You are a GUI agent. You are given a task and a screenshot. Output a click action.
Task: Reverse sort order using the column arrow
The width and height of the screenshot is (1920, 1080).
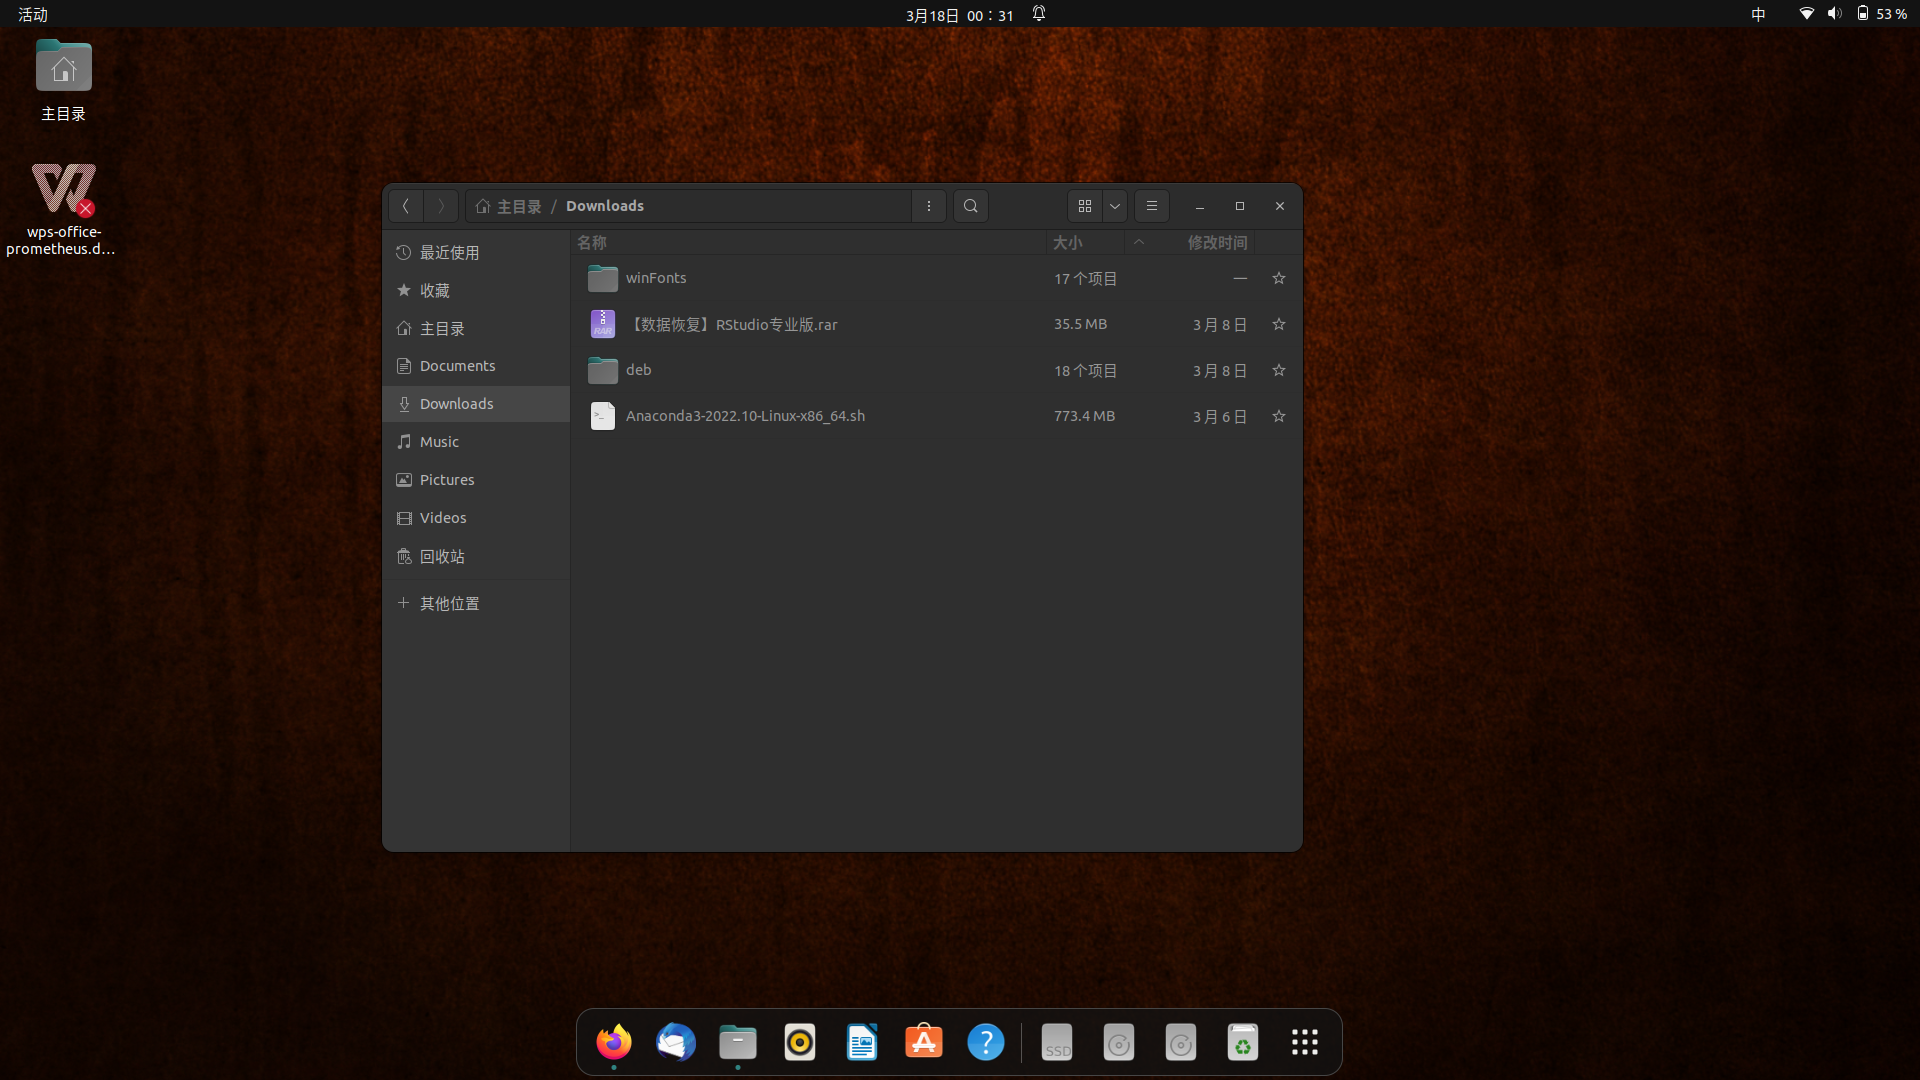coord(1138,242)
